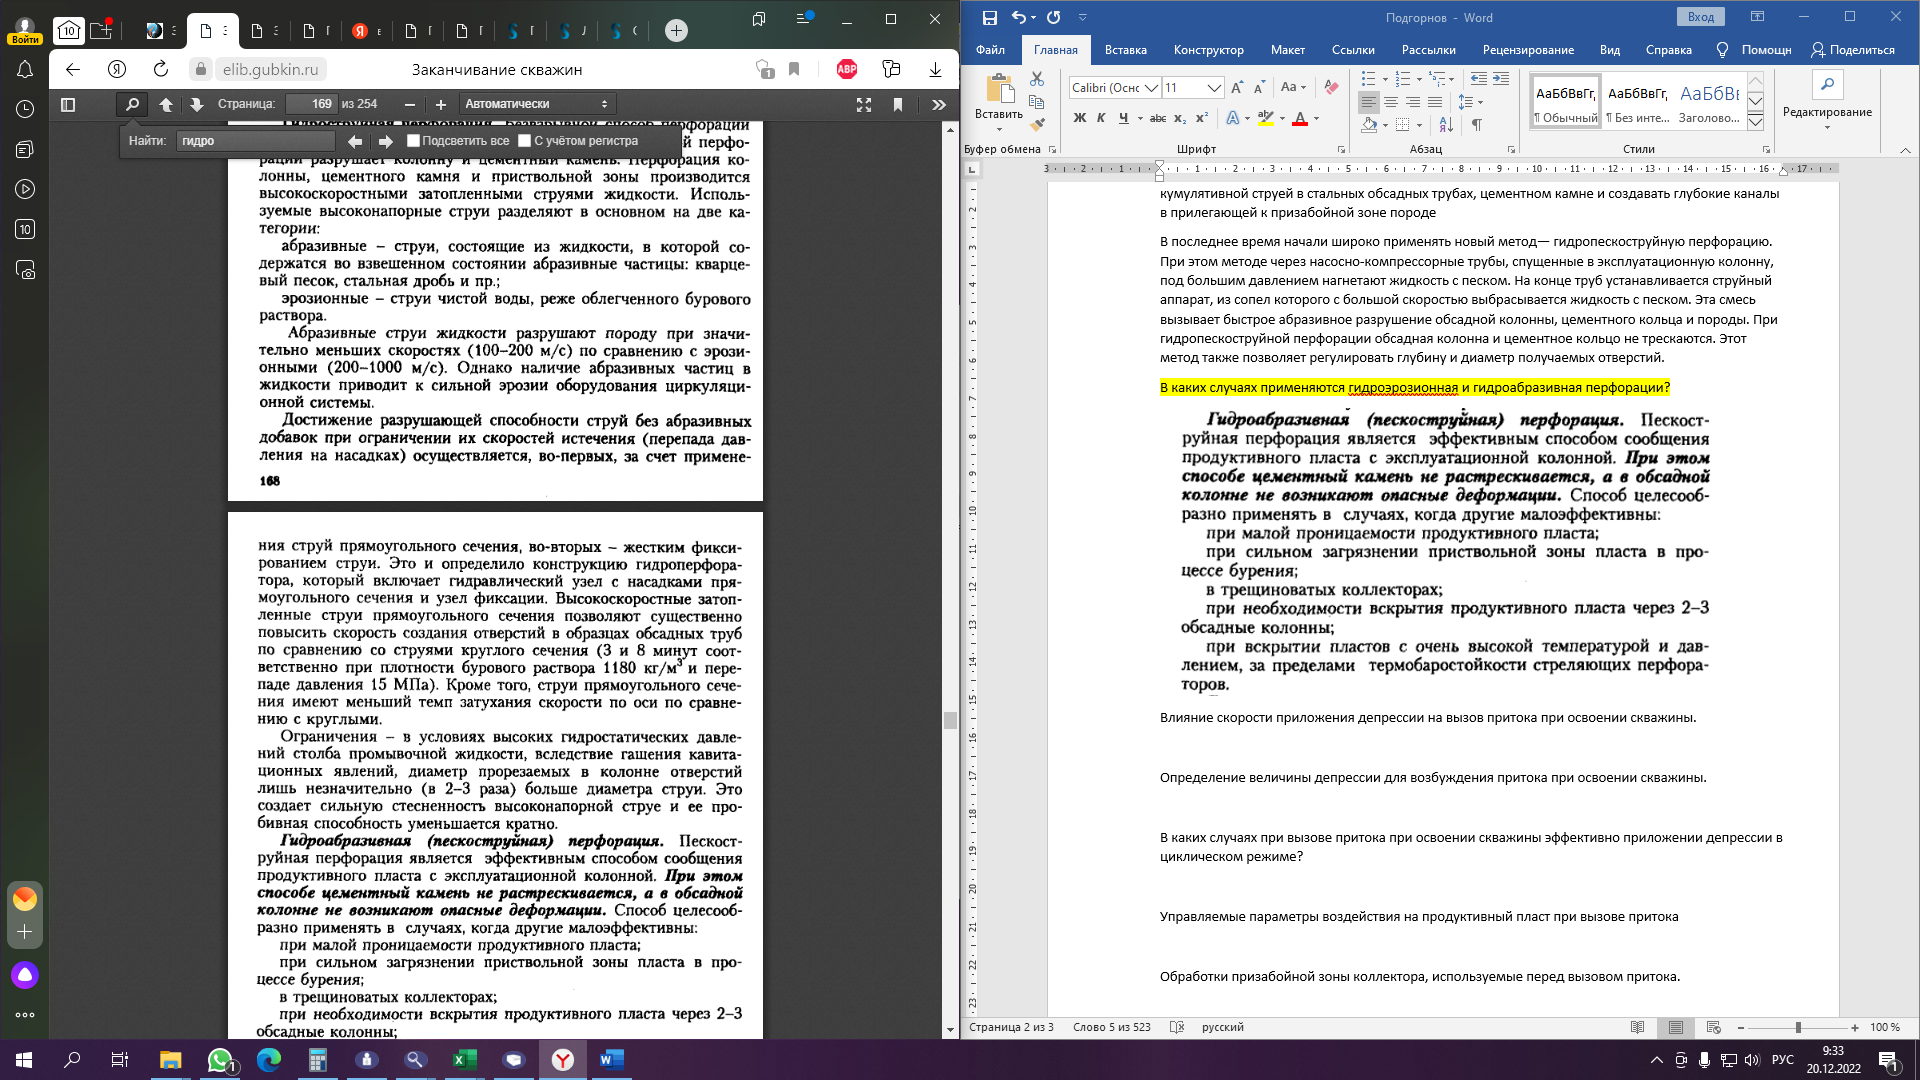
Task: Open the 'Файл' tab in Word
Action: tap(990, 49)
